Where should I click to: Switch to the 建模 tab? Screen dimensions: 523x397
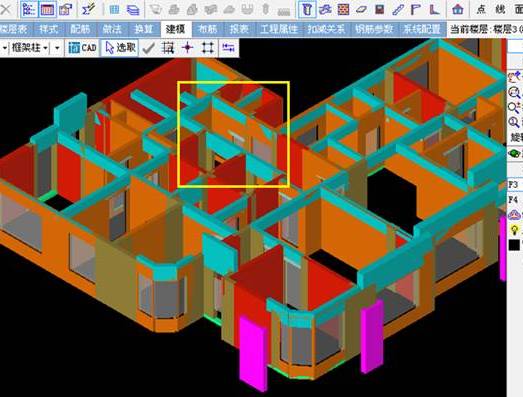click(x=175, y=29)
